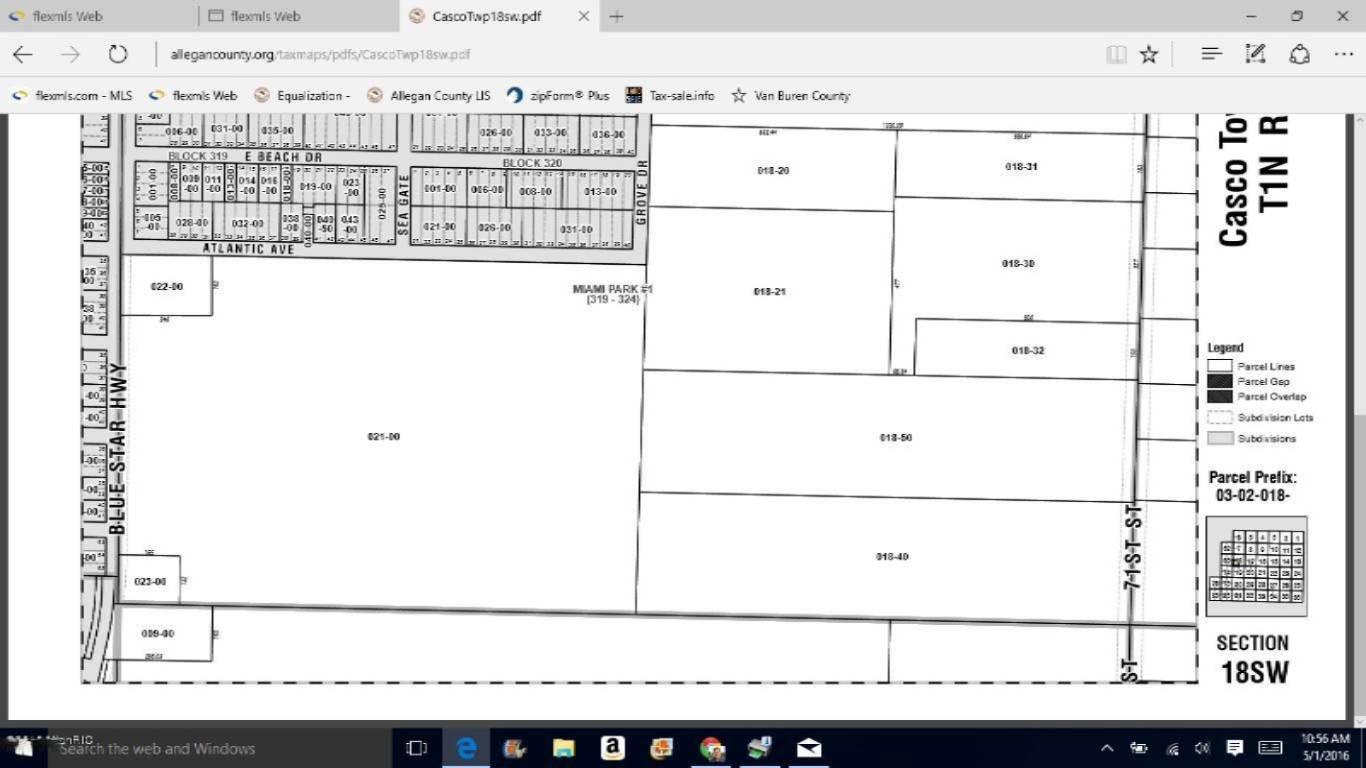Open File Explorer from taskbar
The image size is (1366, 768).
point(564,748)
